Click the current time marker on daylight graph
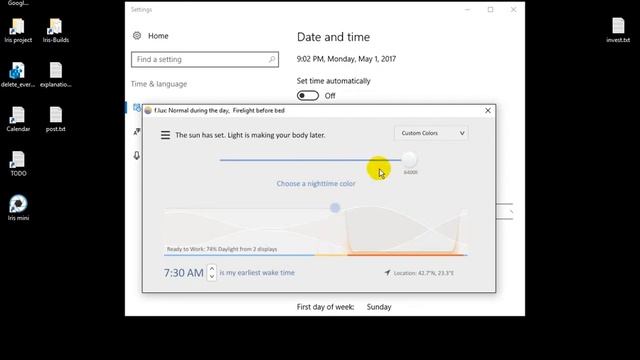The width and height of the screenshot is (640, 360). click(x=335, y=208)
